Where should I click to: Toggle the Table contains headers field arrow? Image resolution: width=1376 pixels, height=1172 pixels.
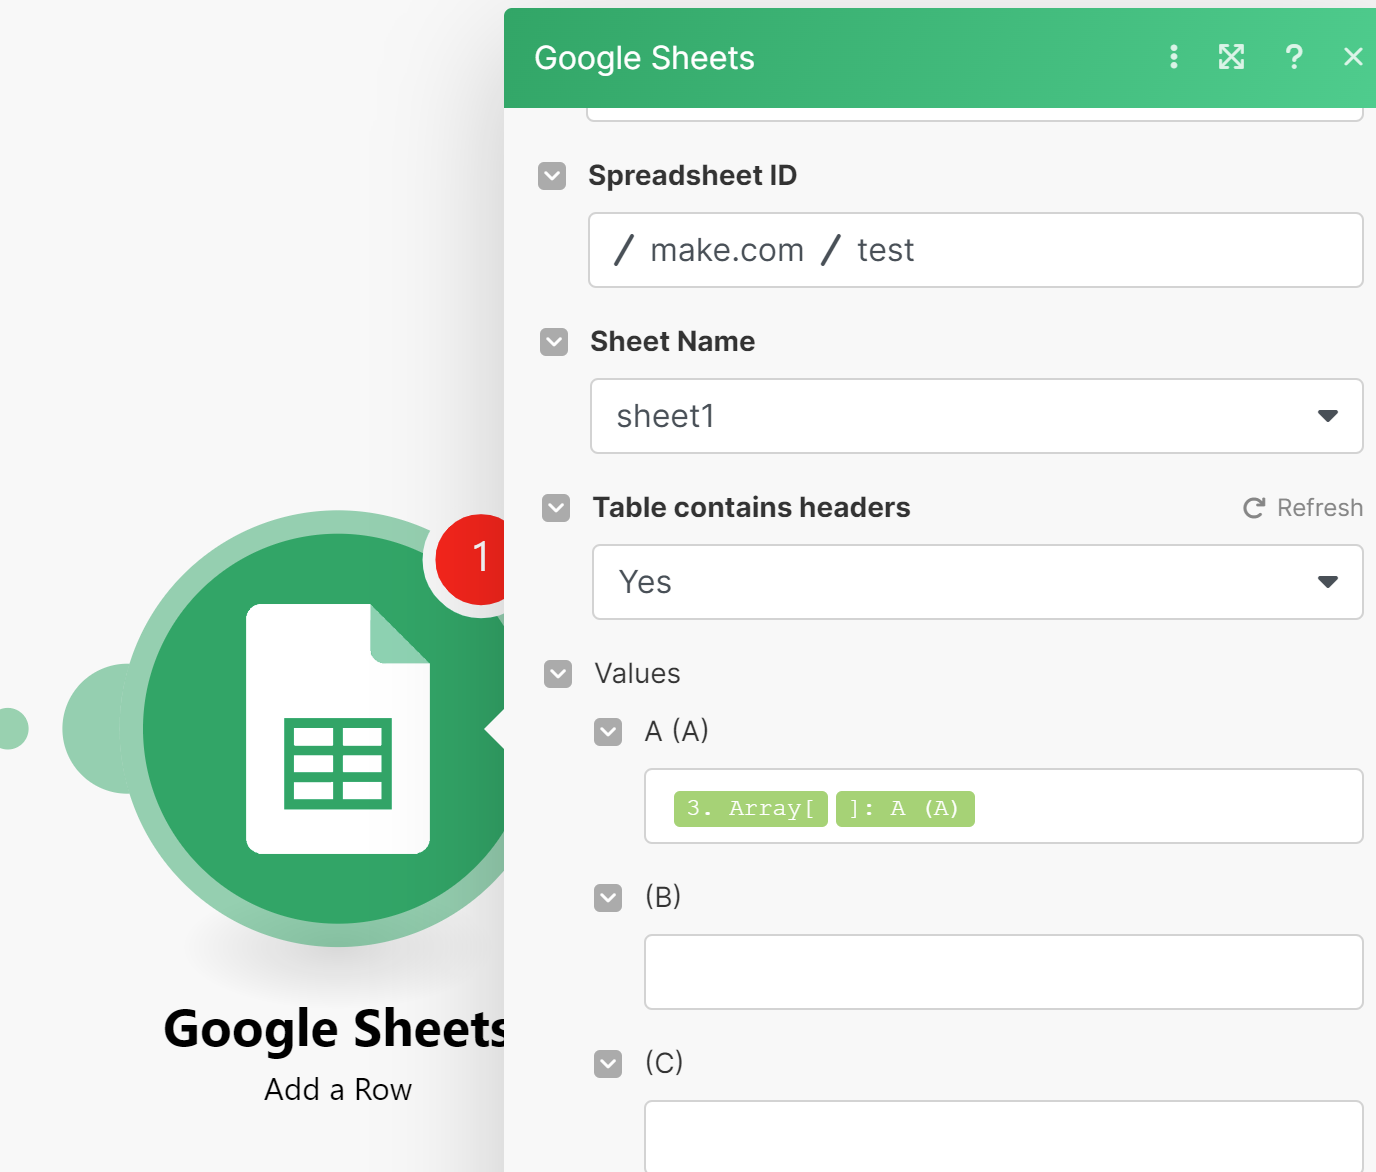(556, 508)
